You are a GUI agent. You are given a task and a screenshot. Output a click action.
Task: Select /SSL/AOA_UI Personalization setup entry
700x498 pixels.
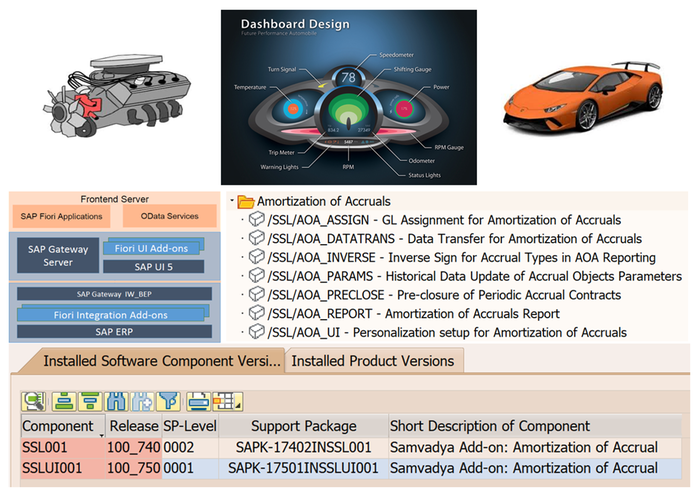[x=447, y=332]
